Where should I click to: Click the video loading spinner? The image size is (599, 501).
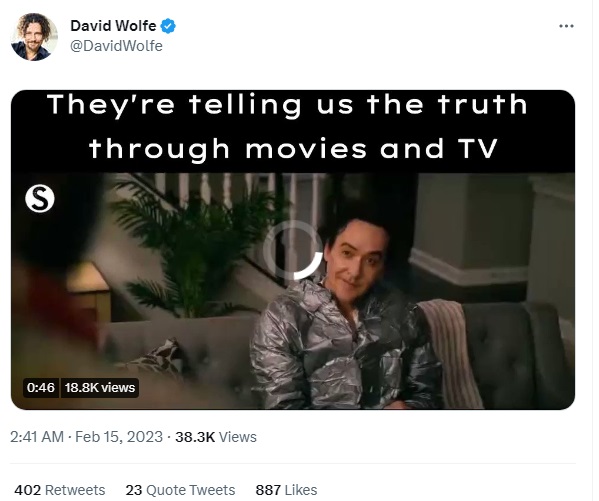point(293,250)
